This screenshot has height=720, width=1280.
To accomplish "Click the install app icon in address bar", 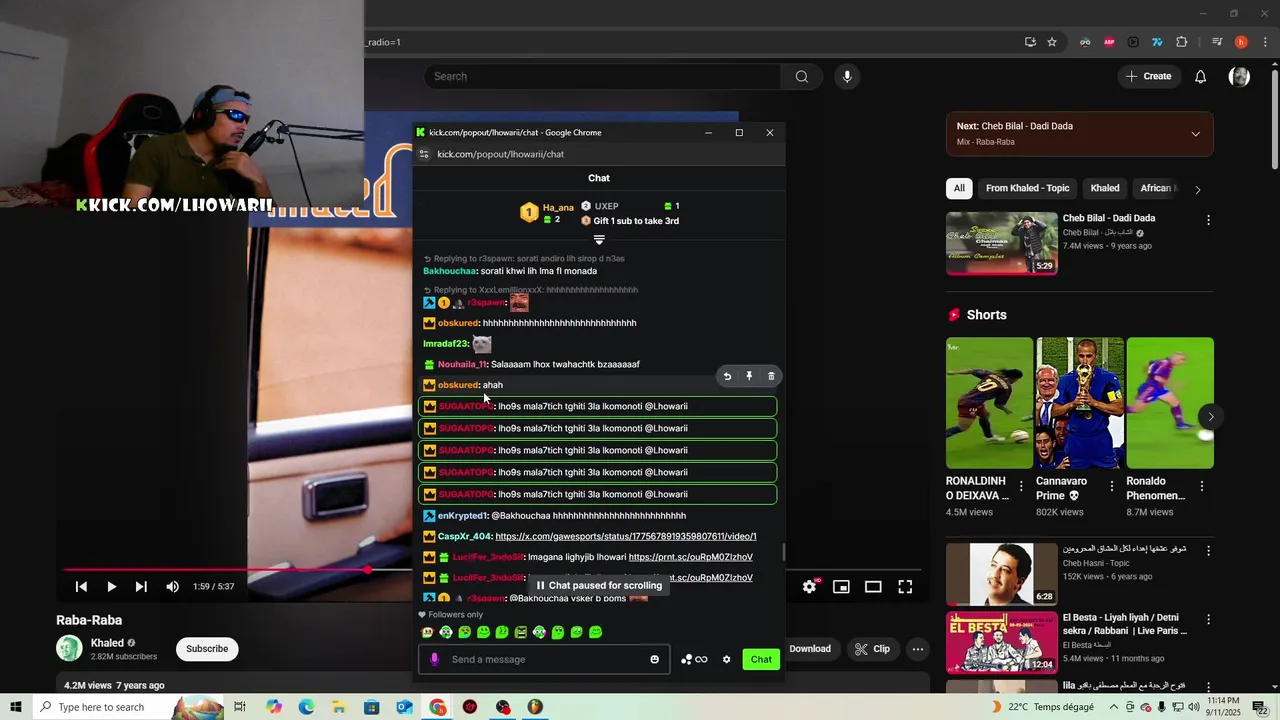I will 1030,42.
